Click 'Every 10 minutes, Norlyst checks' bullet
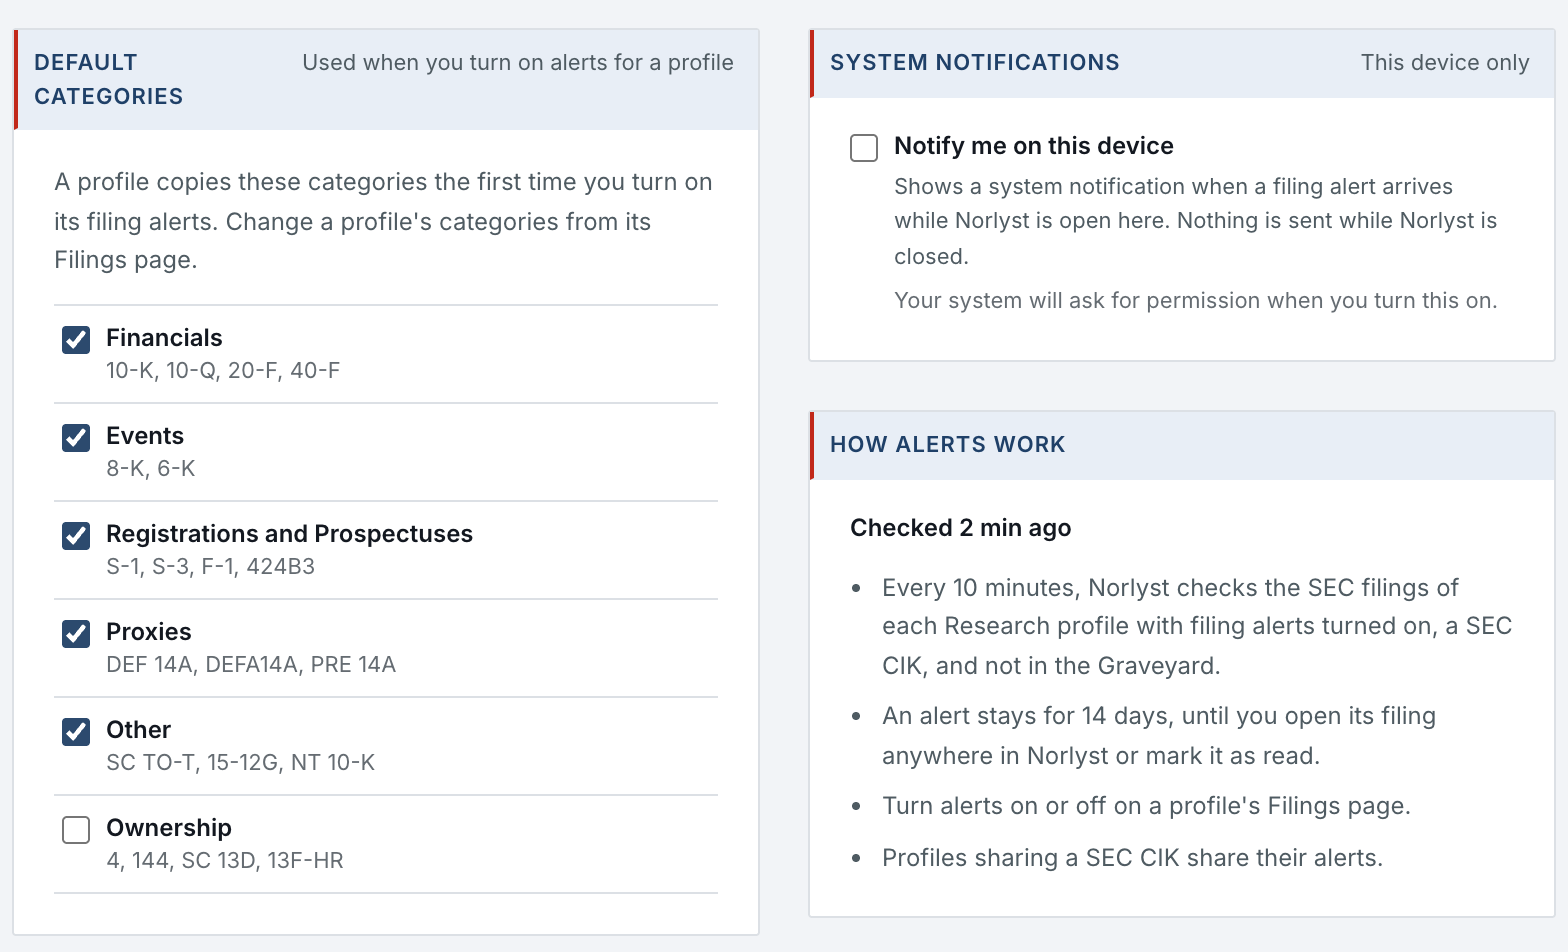Screen dimensions: 1568x952 (x=1197, y=626)
